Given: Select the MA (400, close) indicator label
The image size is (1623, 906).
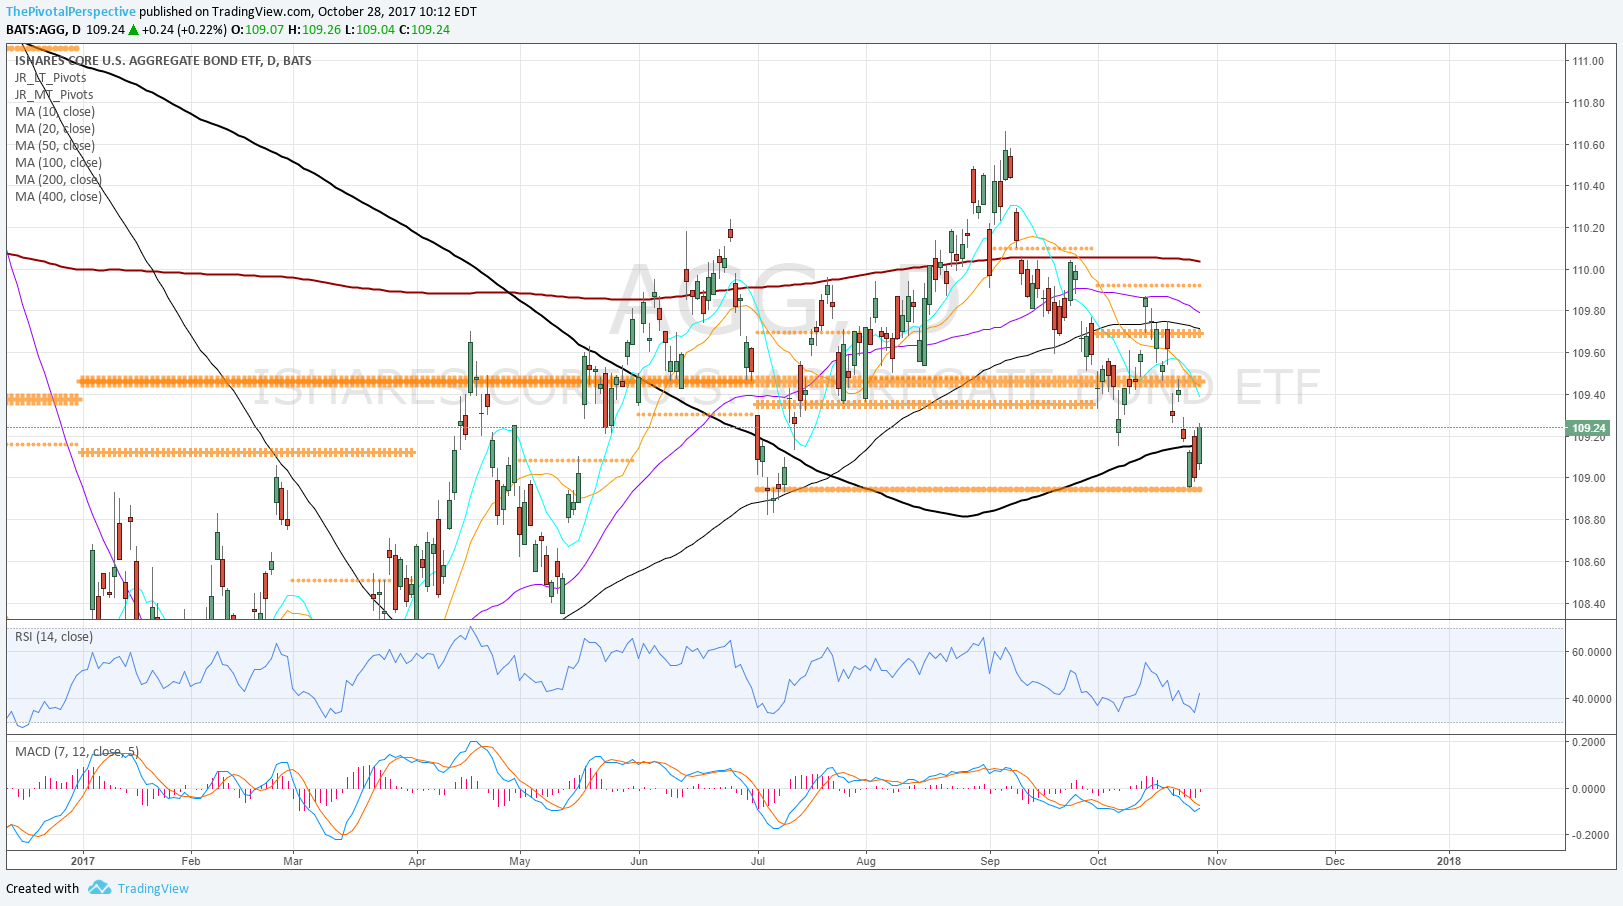Looking at the screenshot, I should click(59, 196).
